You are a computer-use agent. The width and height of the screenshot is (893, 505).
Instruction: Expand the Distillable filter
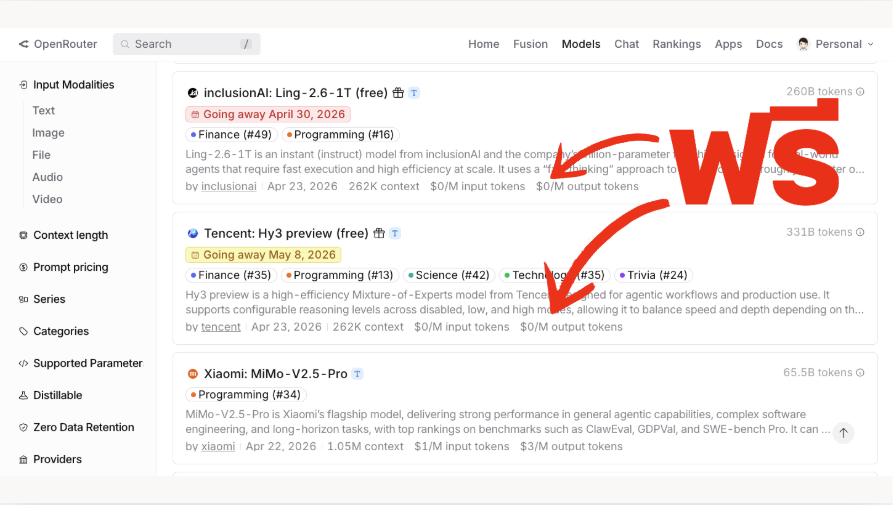[58, 395]
